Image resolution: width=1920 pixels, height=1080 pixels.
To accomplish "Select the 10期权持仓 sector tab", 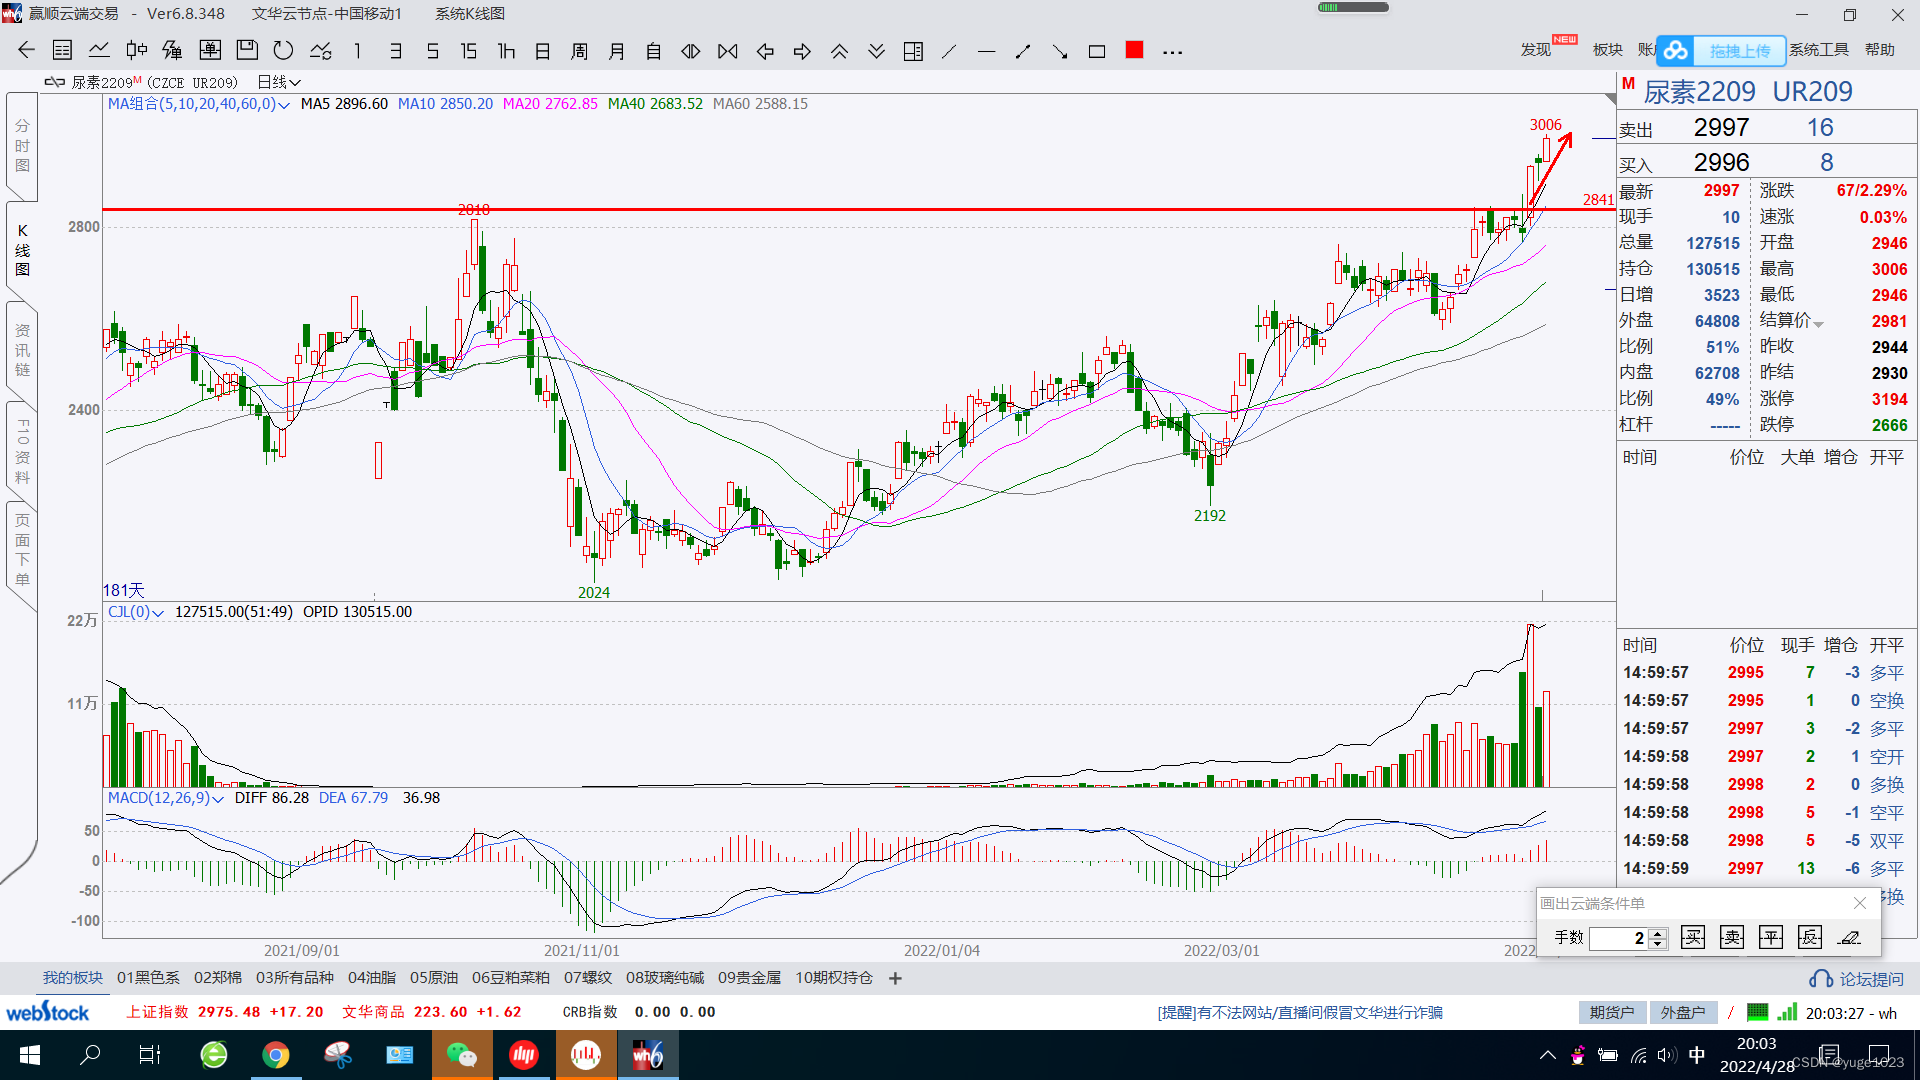I will 834,978.
